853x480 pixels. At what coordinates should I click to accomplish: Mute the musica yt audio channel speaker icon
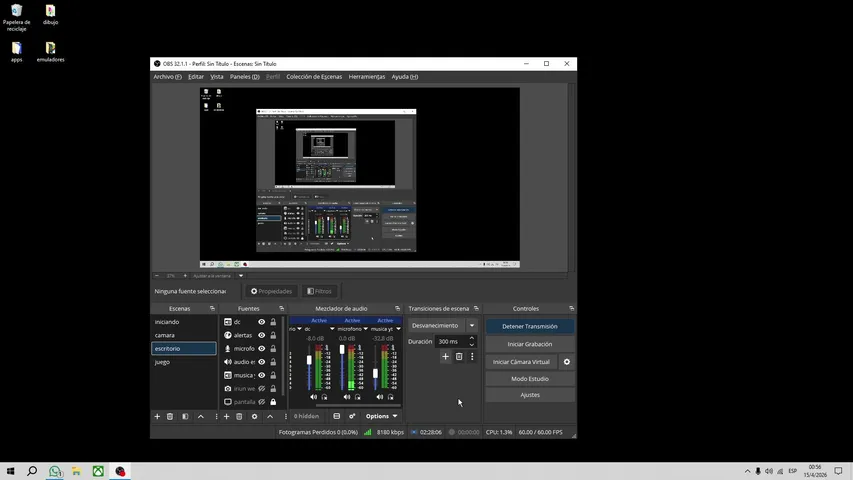(379, 397)
